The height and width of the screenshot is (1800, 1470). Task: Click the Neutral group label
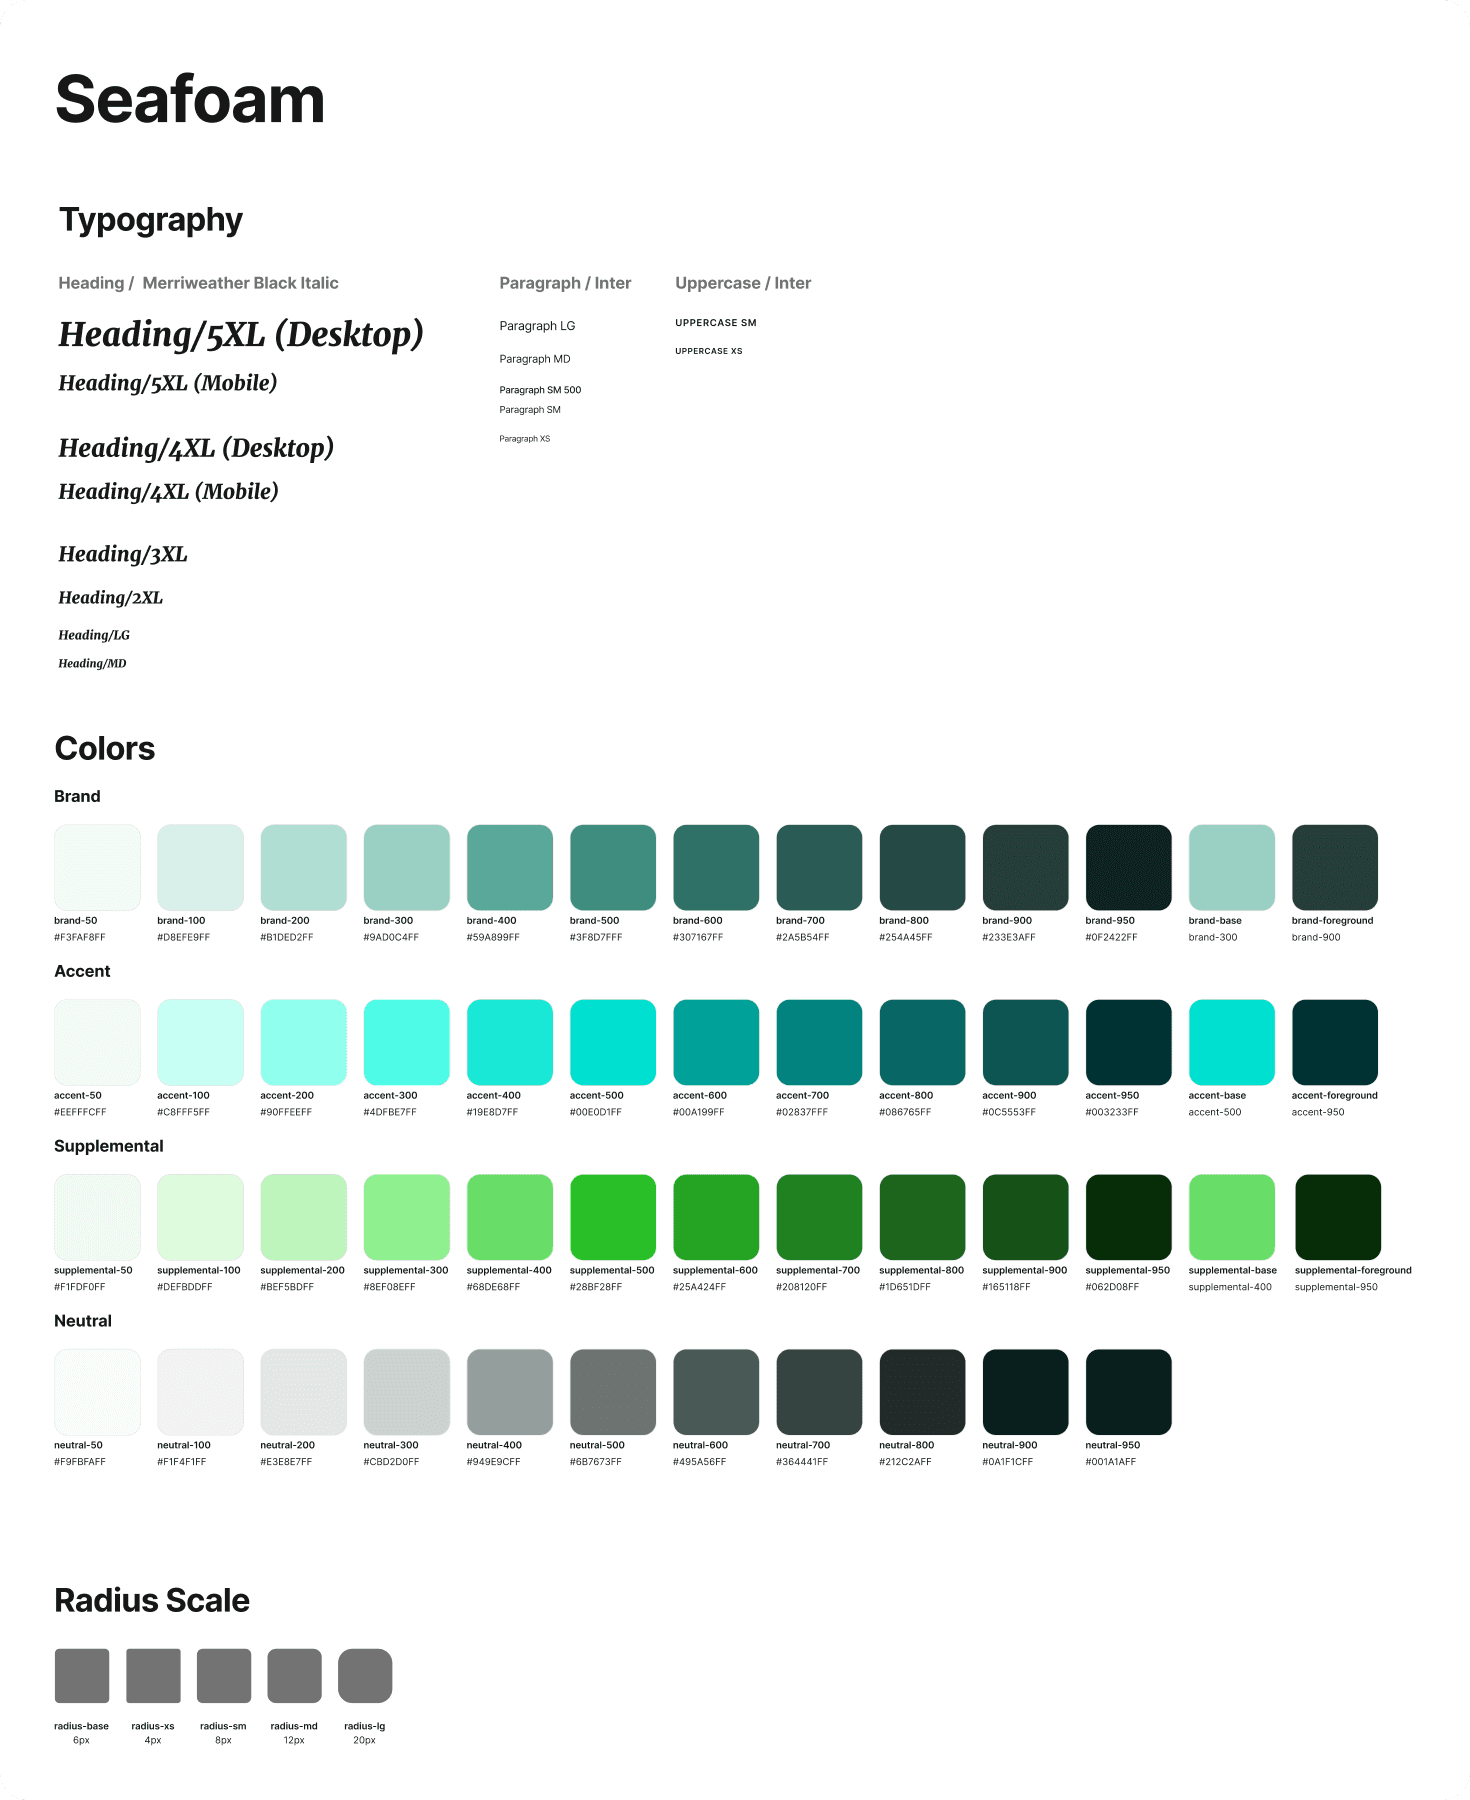(x=83, y=1321)
